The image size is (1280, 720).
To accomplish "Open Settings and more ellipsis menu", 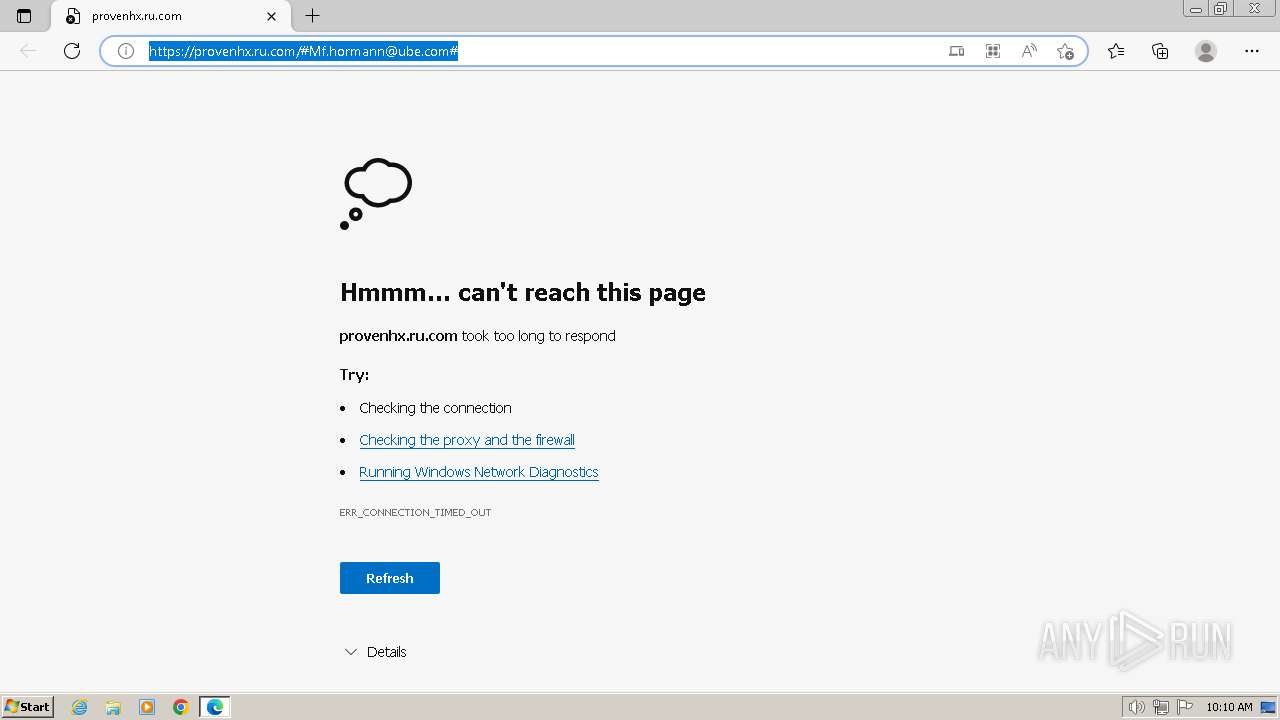I will [1252, 51].
